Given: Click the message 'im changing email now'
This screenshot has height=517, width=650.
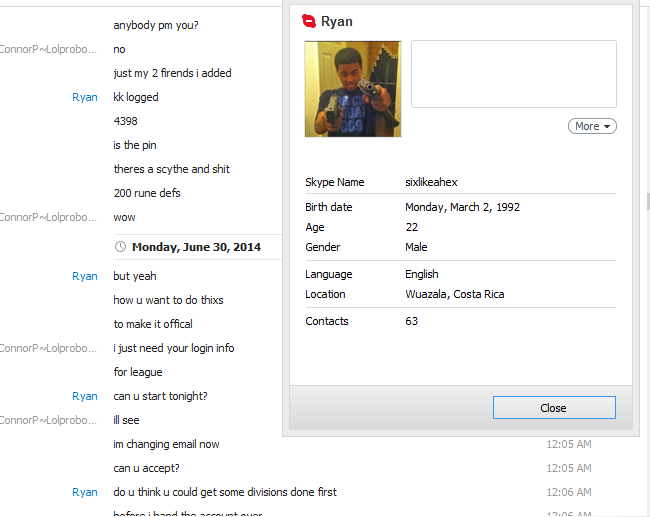Looking at the screenshot, I should [x=166, y=444].
